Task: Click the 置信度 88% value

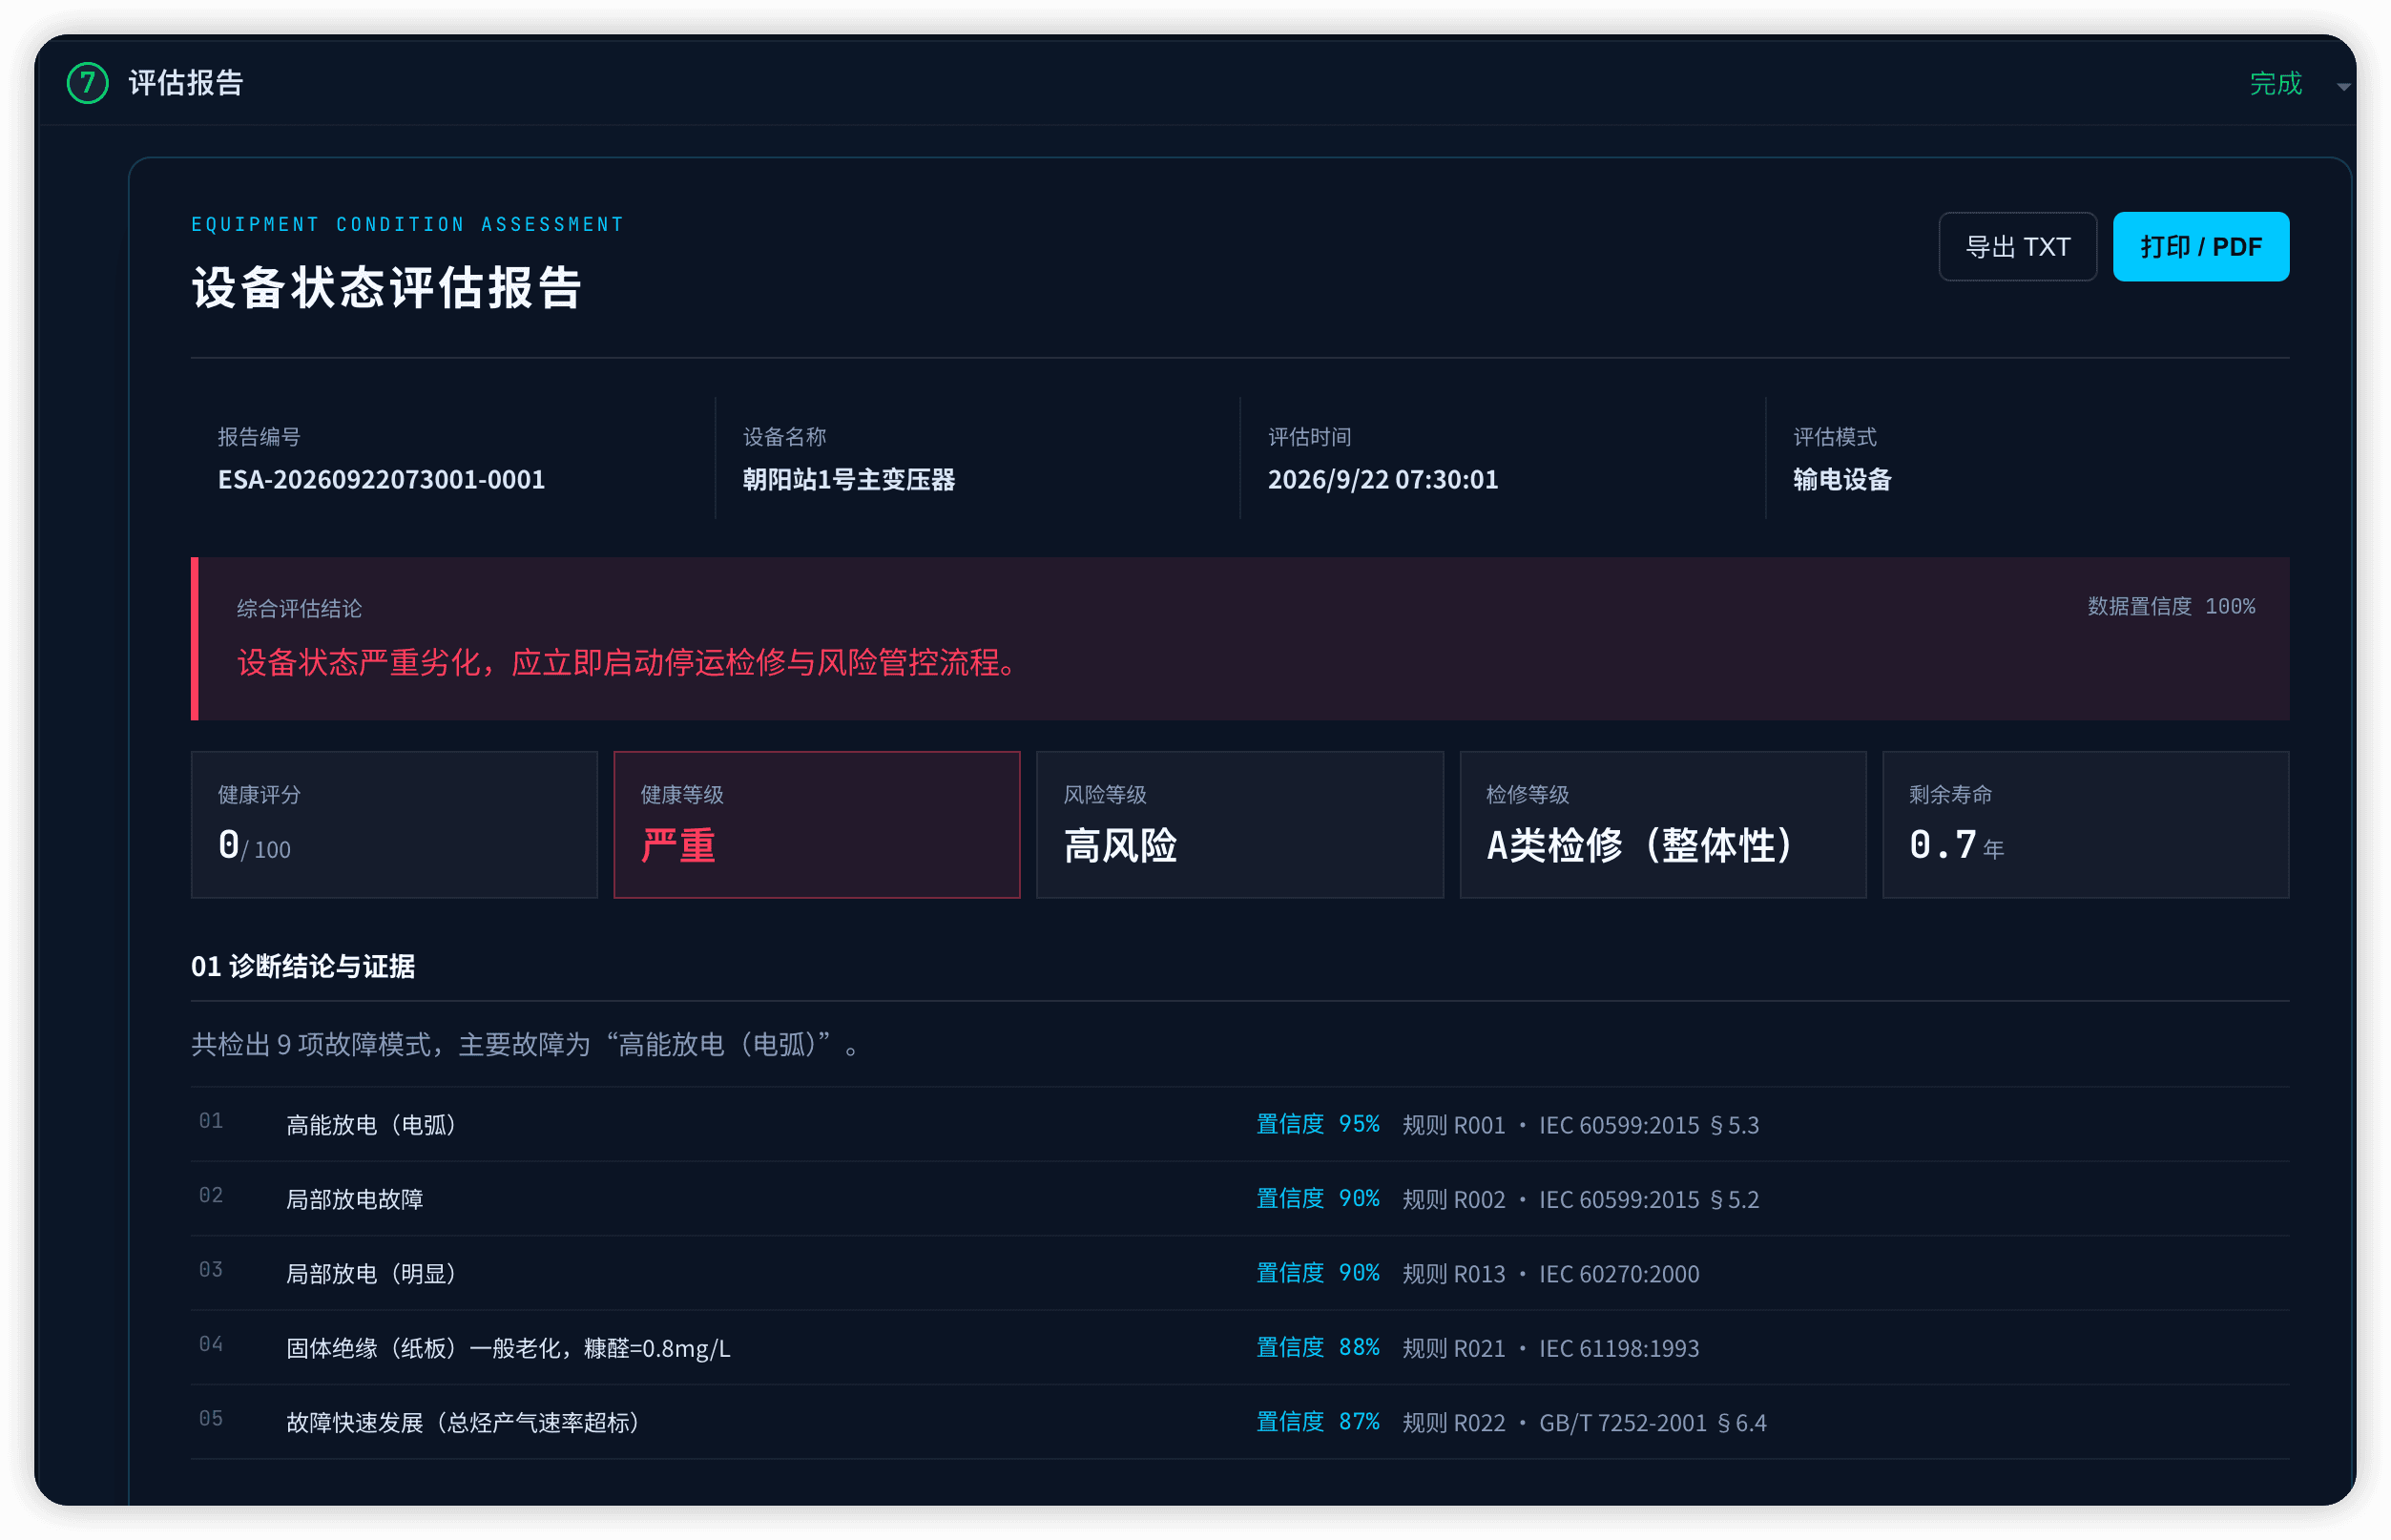Action: [x=1317, y=1346]
